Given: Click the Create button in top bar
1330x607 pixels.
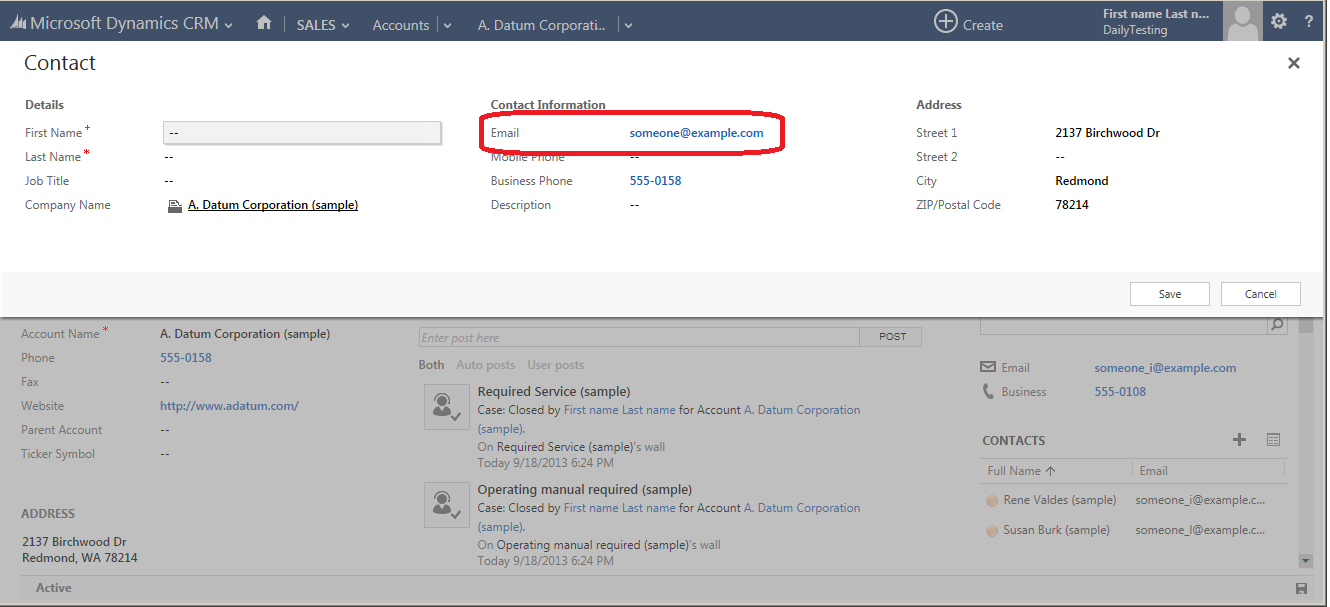Looking at the screenshot, I should pos(968,23).
